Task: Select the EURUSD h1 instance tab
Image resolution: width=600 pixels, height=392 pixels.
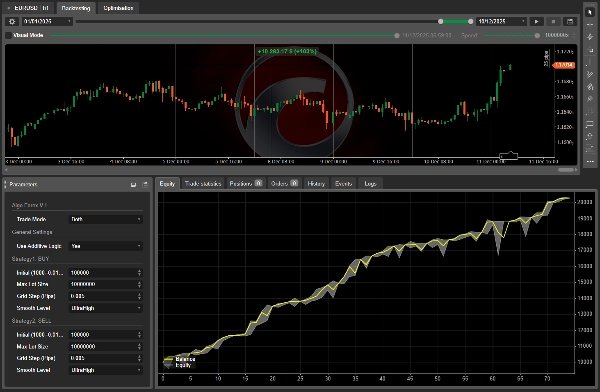Action: pyautogui.click(x=28, y=8)
